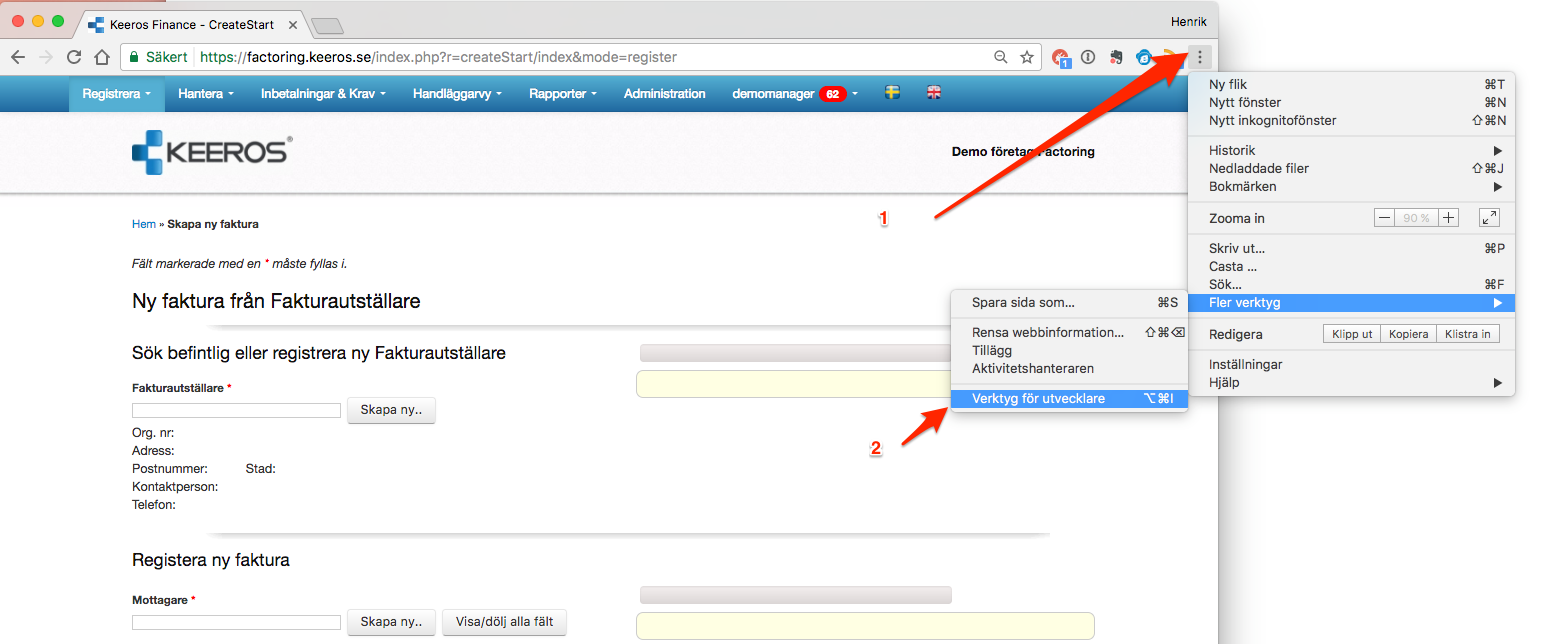The image size is (1557, 644).
Task: Click the Klistra in button
Action: click(x=1468, y=334)
